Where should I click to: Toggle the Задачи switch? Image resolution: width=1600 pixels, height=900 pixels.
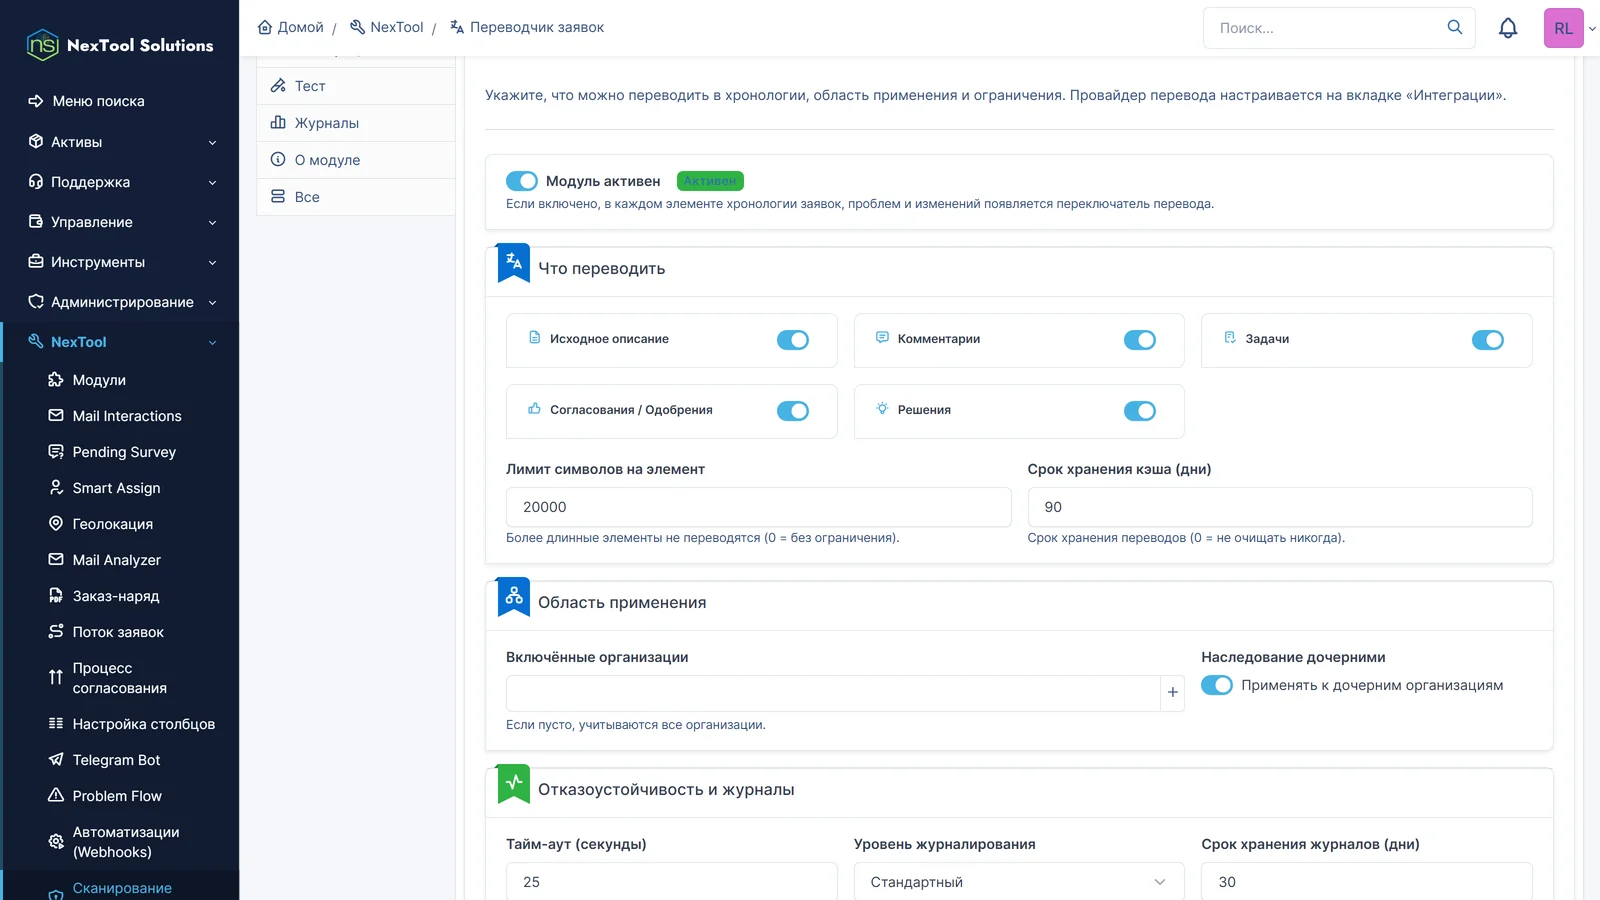tap(1488, 340)
